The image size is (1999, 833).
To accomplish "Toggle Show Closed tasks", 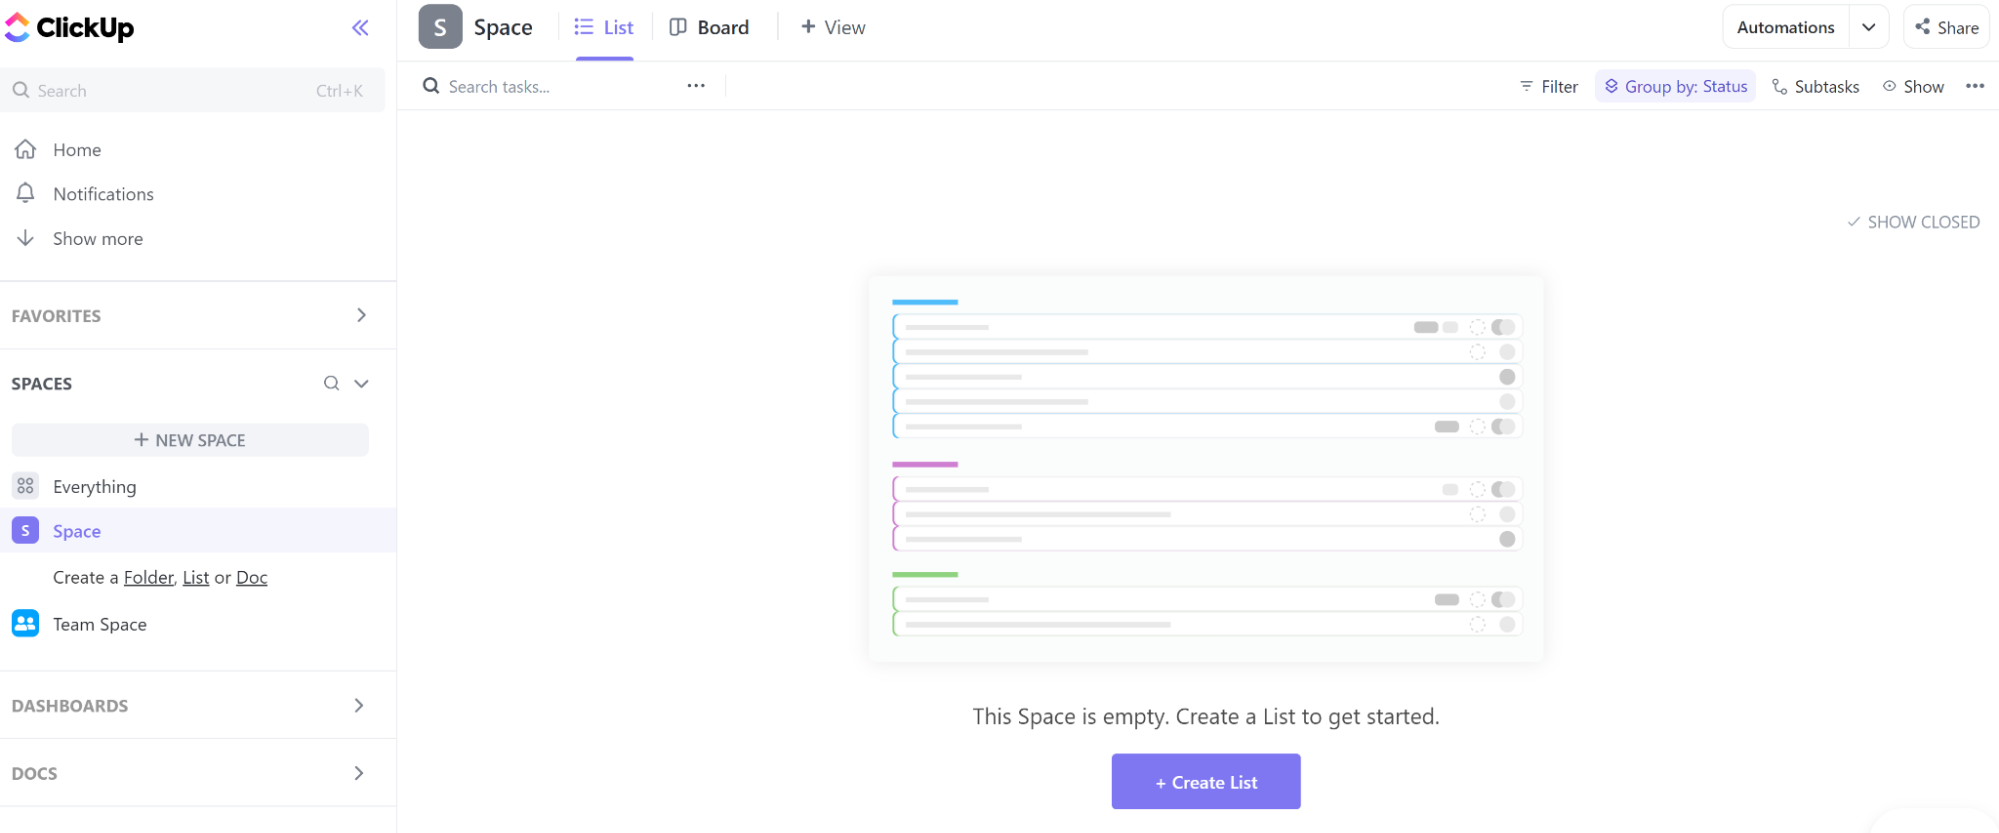I will click(1912, 222).
